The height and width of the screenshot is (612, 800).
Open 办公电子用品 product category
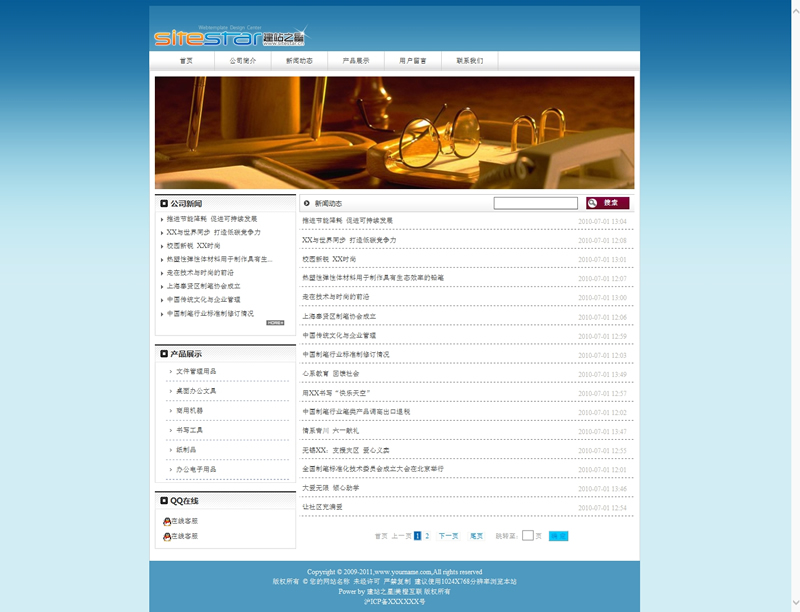coord(196,469)
